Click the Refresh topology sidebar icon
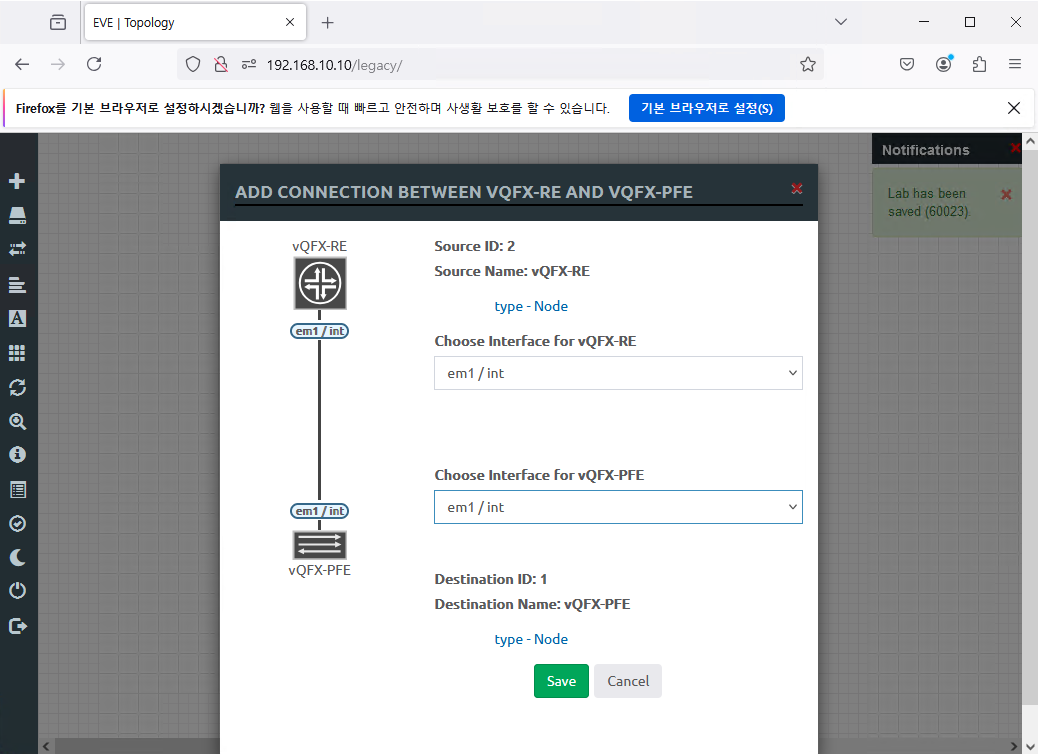Viewport: 1038px width, 754px height. pos(17,387)
